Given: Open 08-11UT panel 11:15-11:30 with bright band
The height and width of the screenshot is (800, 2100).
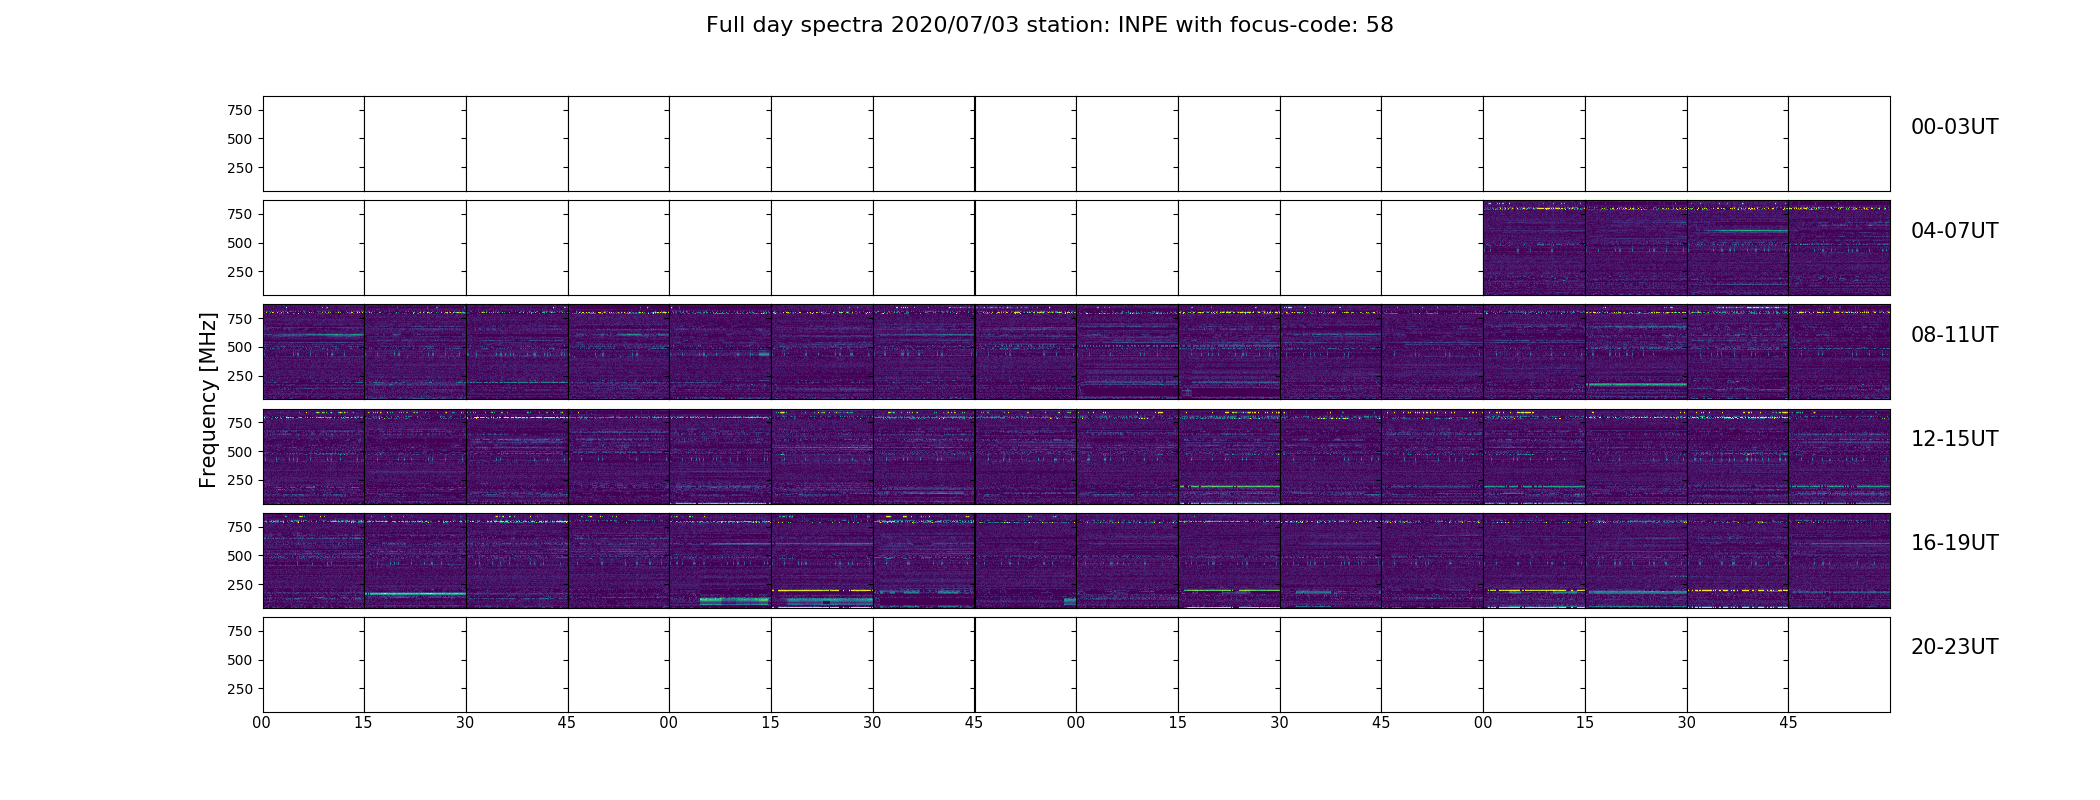Looking at the screenshot, I should tap(1636, 352).
